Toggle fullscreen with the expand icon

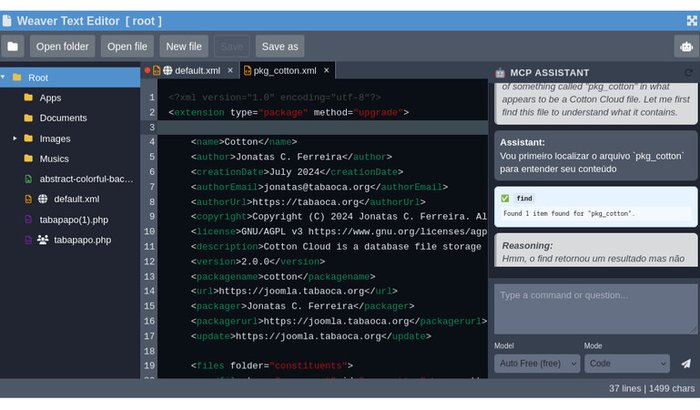point(692,21)
